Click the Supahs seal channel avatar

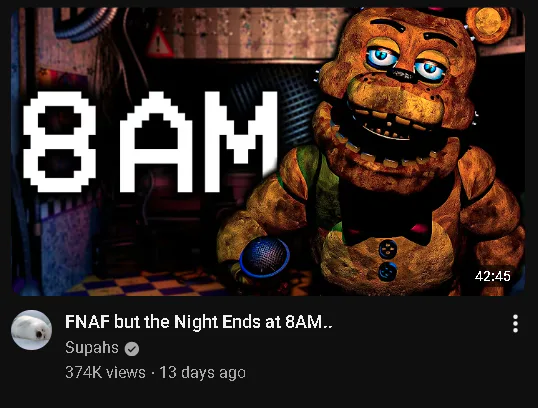[x=32, y=330]
